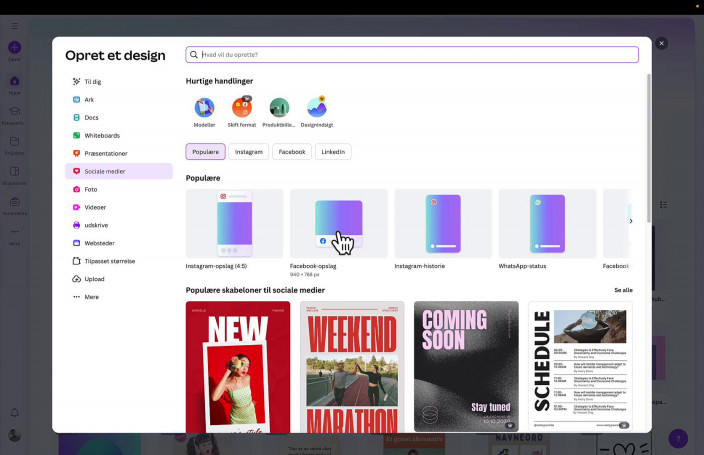Pick the WhatsApp-status design thumbnail
Screen dimensions: 704x455
click(547, 223)
